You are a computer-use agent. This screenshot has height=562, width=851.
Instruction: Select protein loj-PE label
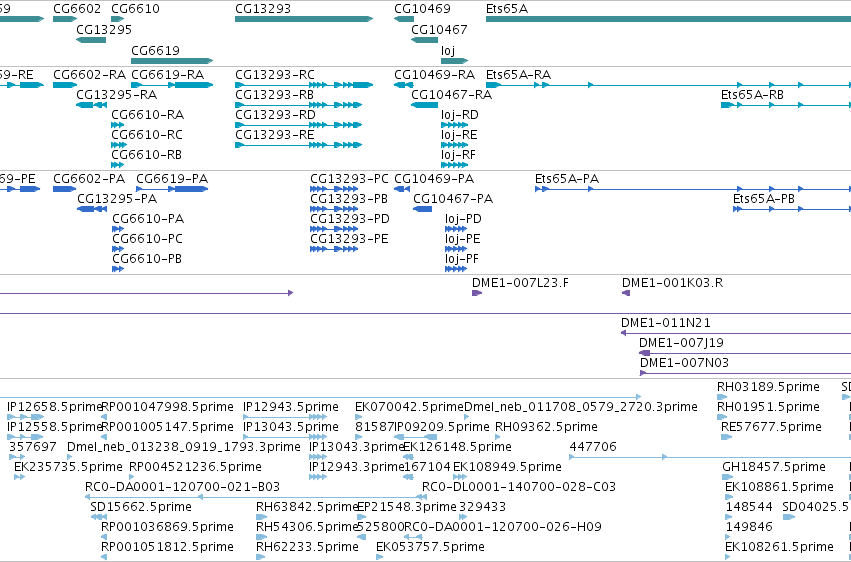pyautogui.click(x=463, y=239)
